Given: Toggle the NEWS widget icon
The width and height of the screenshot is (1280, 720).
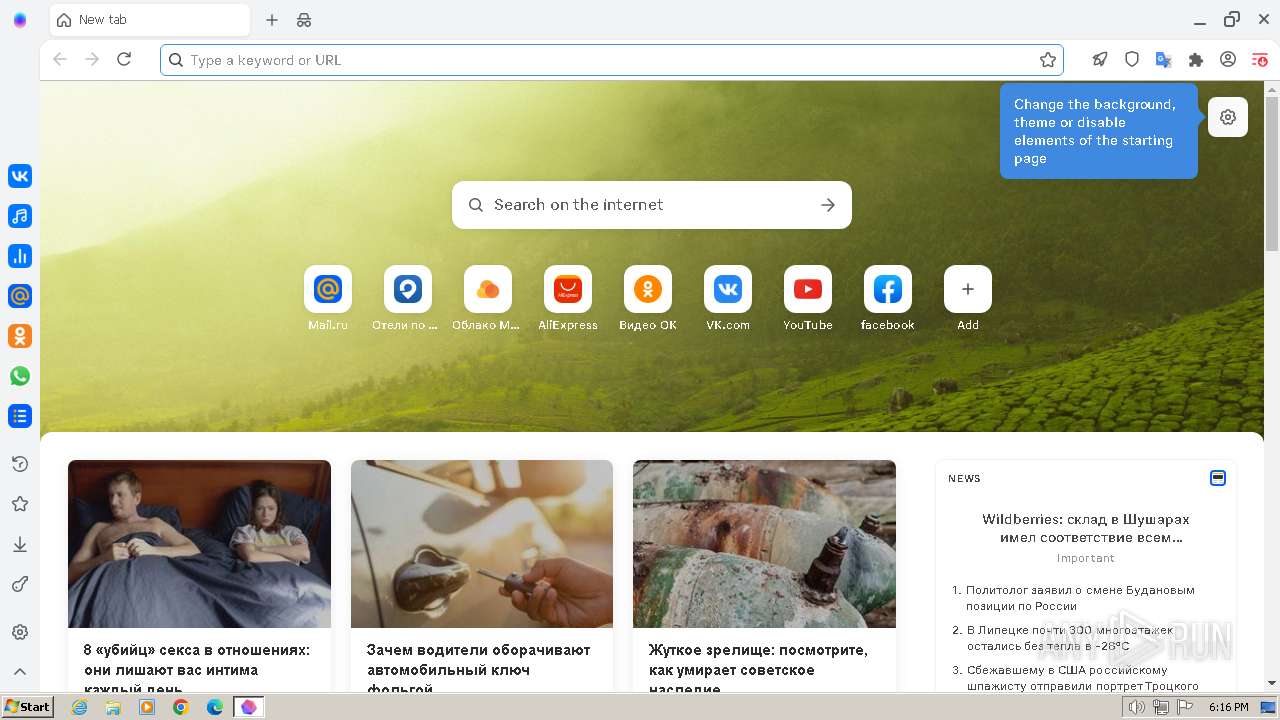Looking at the screenshot, I should coord(1218,478).
